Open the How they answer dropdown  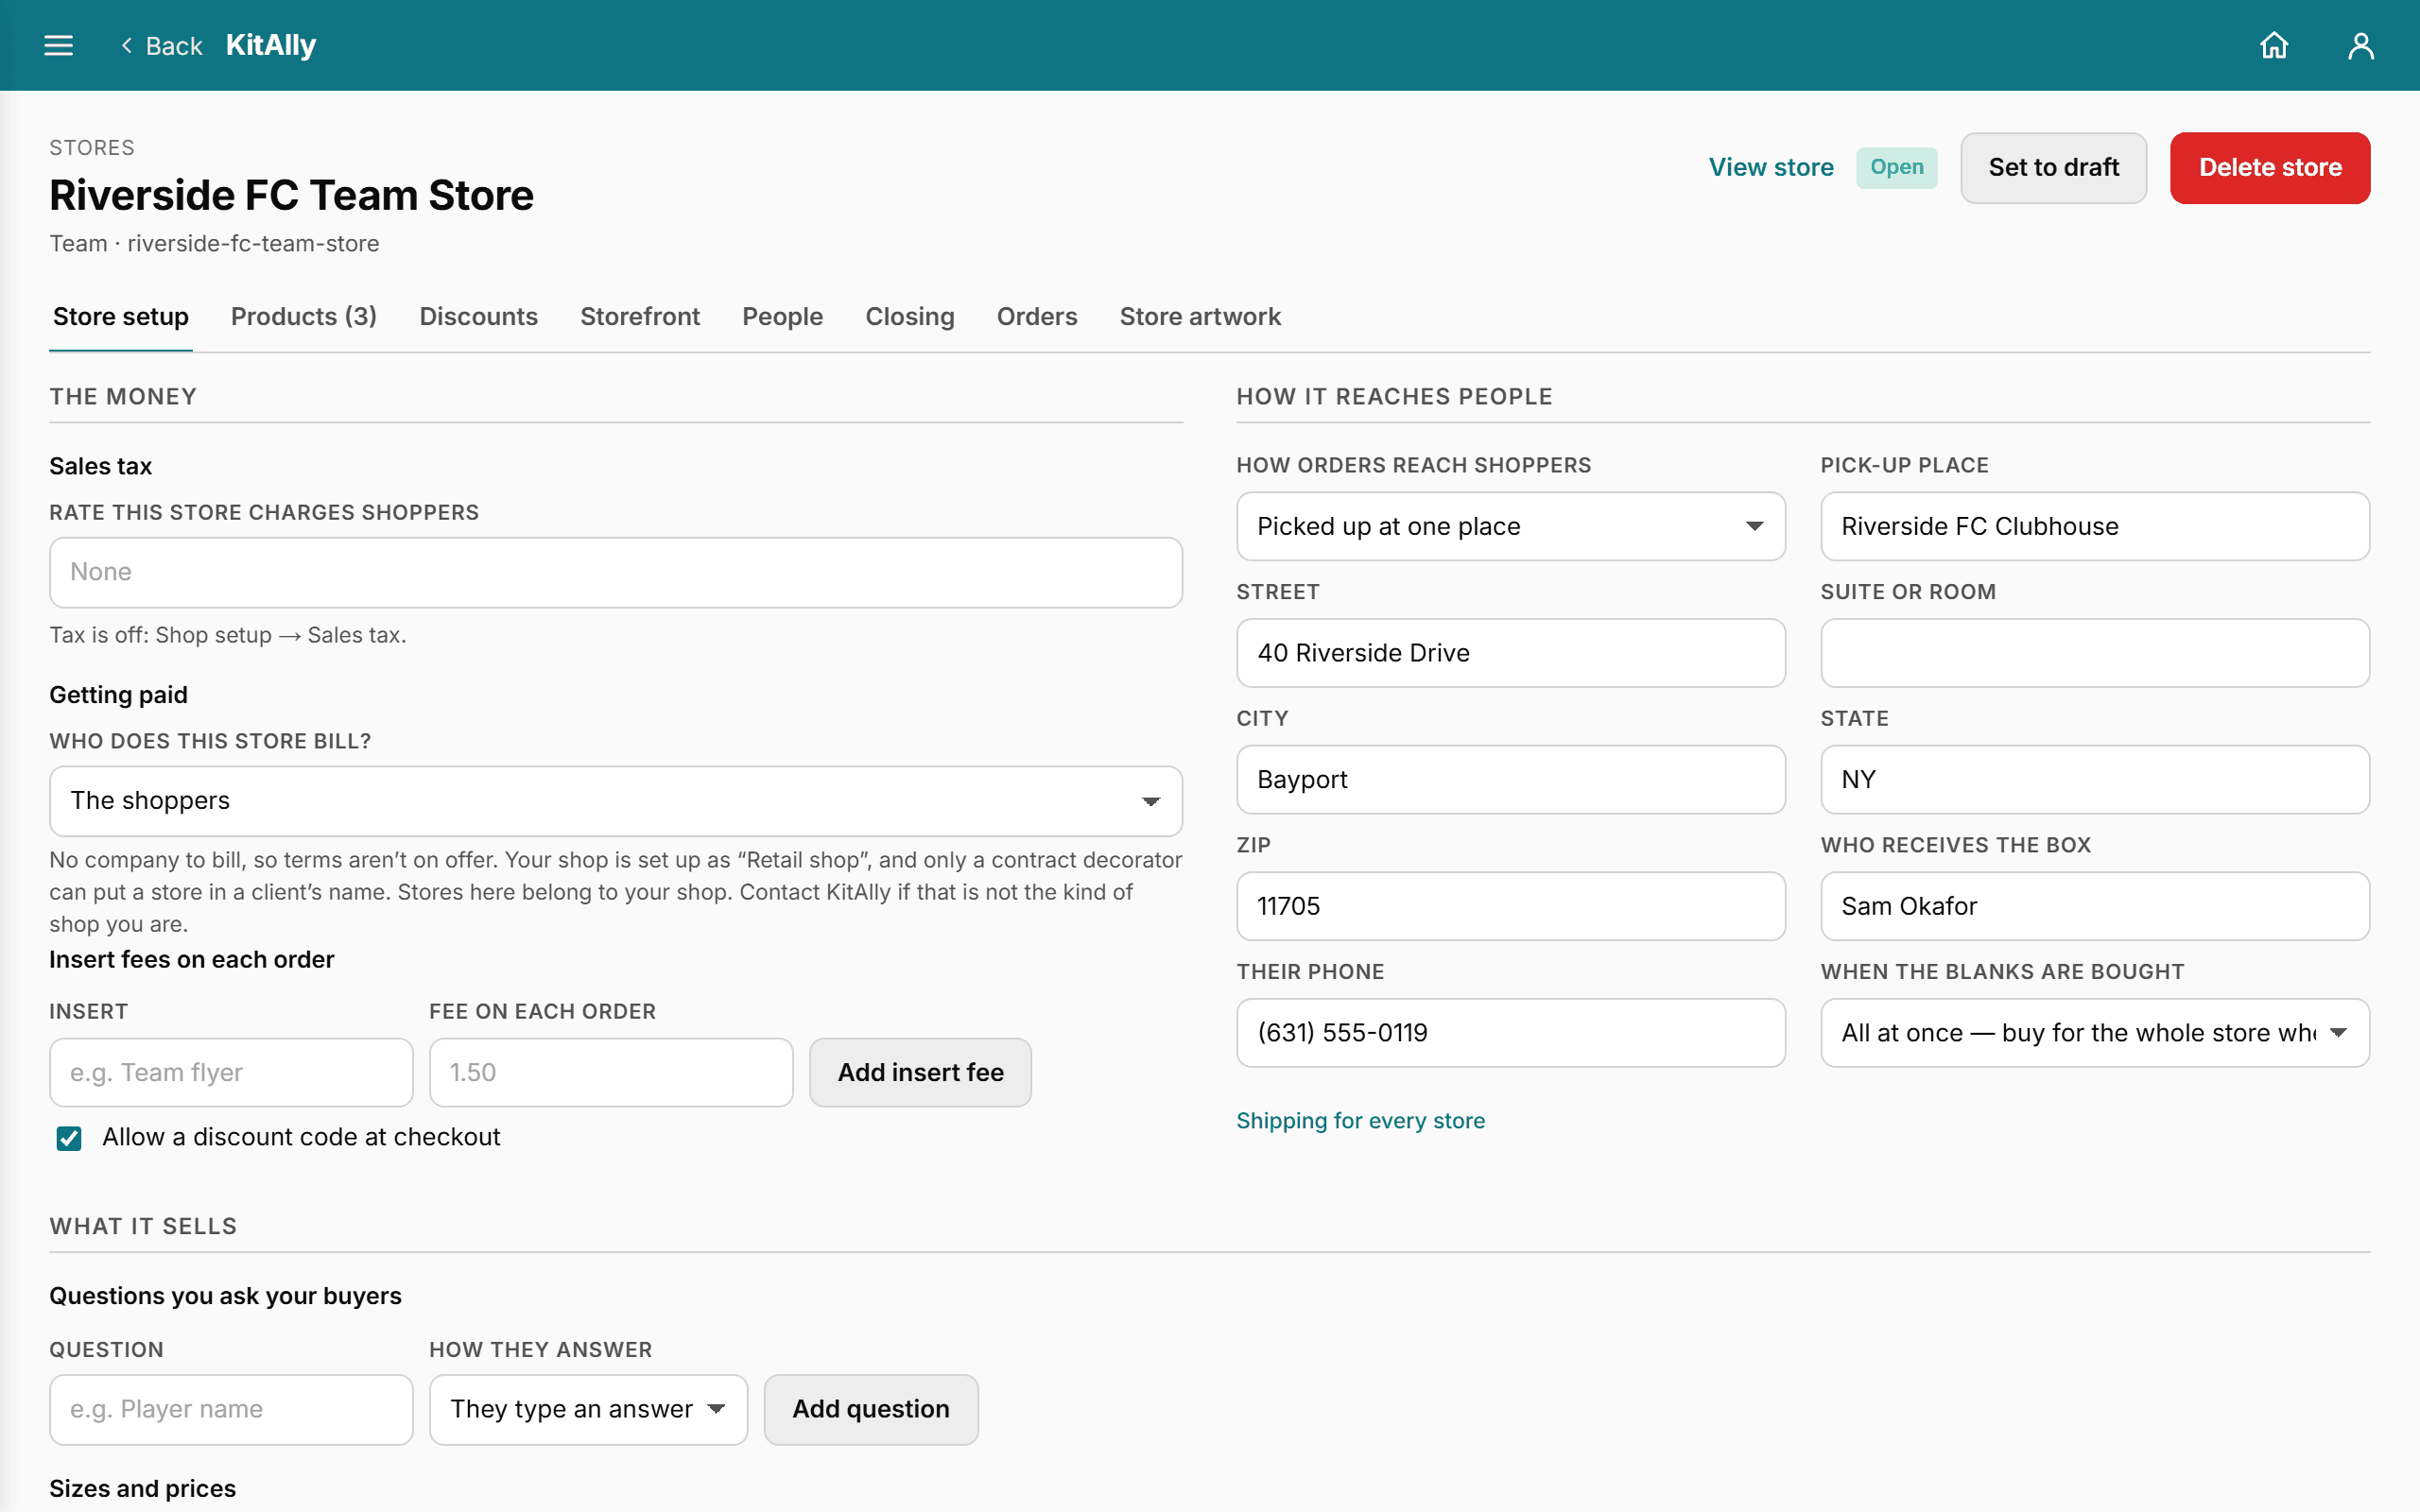pyautogui.click(x=588, y=1409)
